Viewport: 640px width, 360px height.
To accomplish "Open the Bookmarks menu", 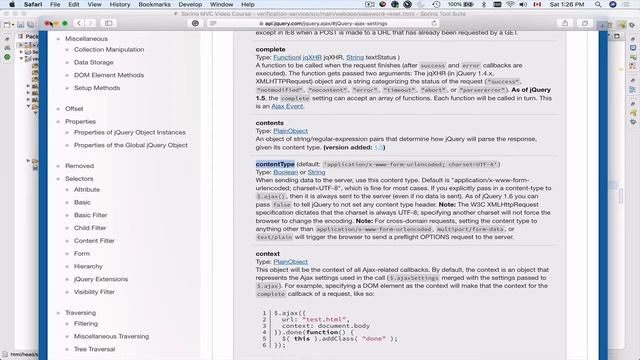I will [154, 4].
